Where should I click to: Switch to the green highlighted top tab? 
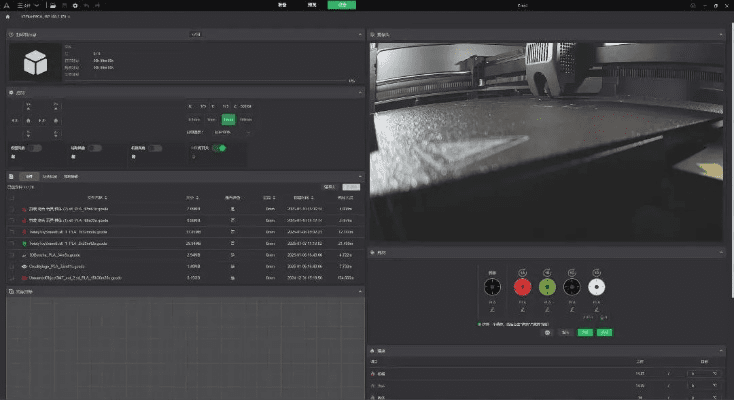coord(341,5)
